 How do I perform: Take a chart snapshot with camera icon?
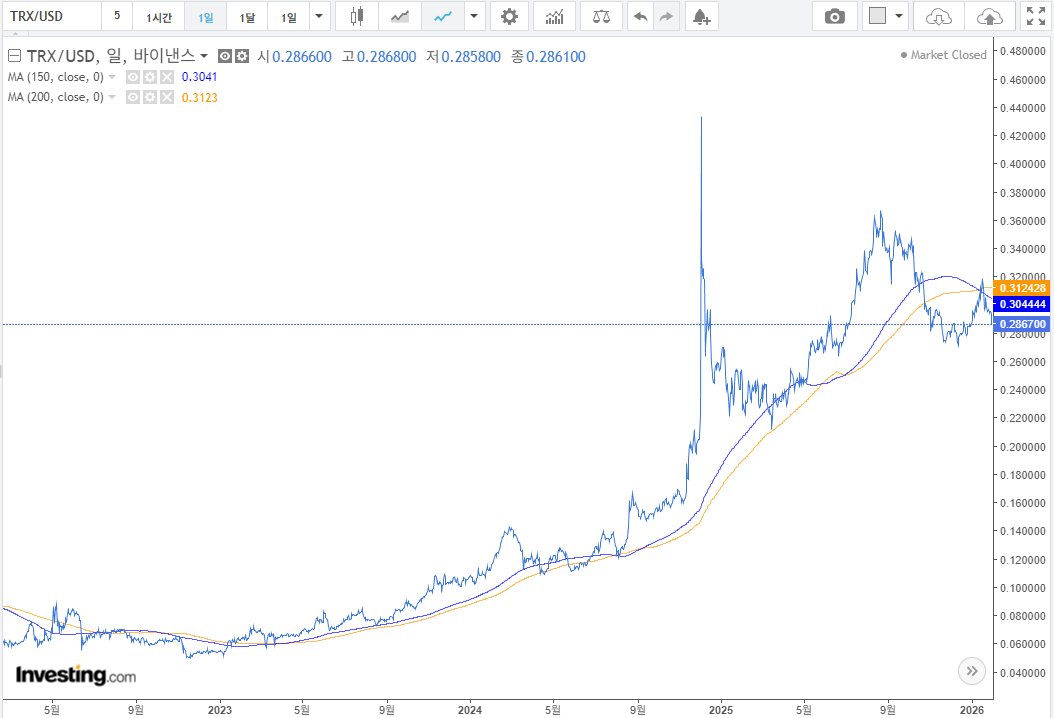point(835,16)
